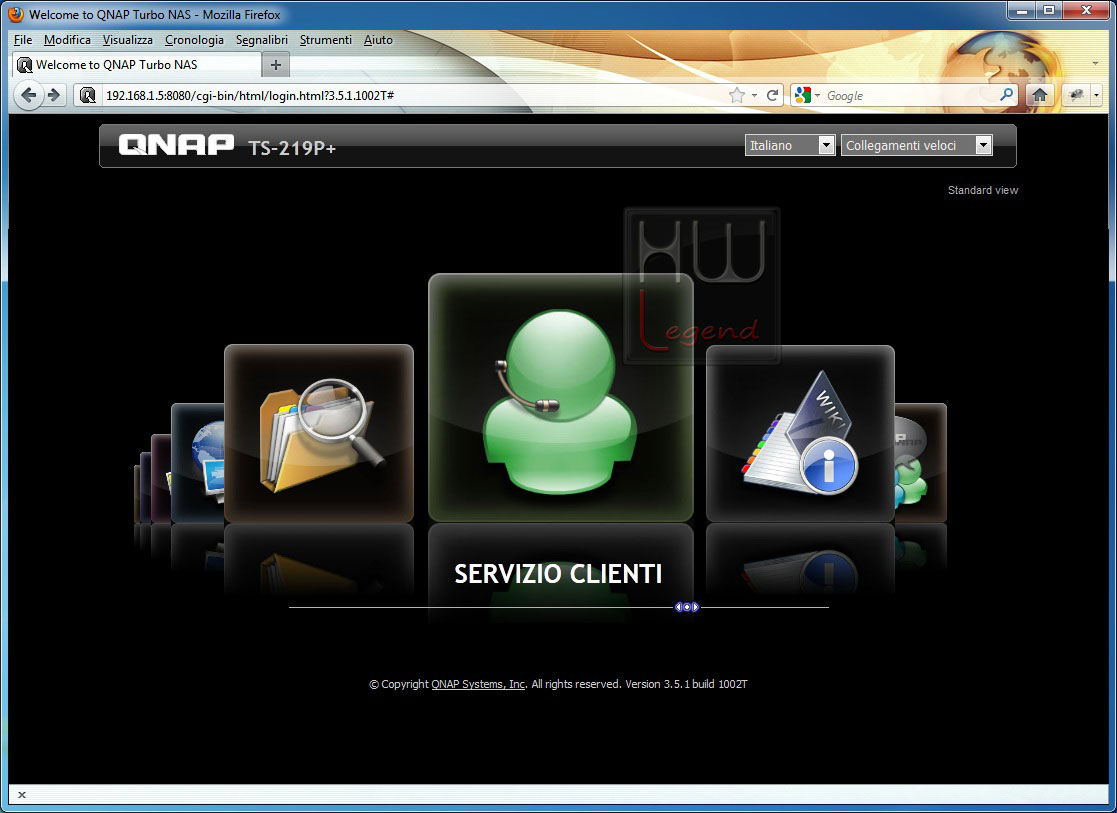
Task: Click the QNAP logo in header
Action: [x=176, y=145]
